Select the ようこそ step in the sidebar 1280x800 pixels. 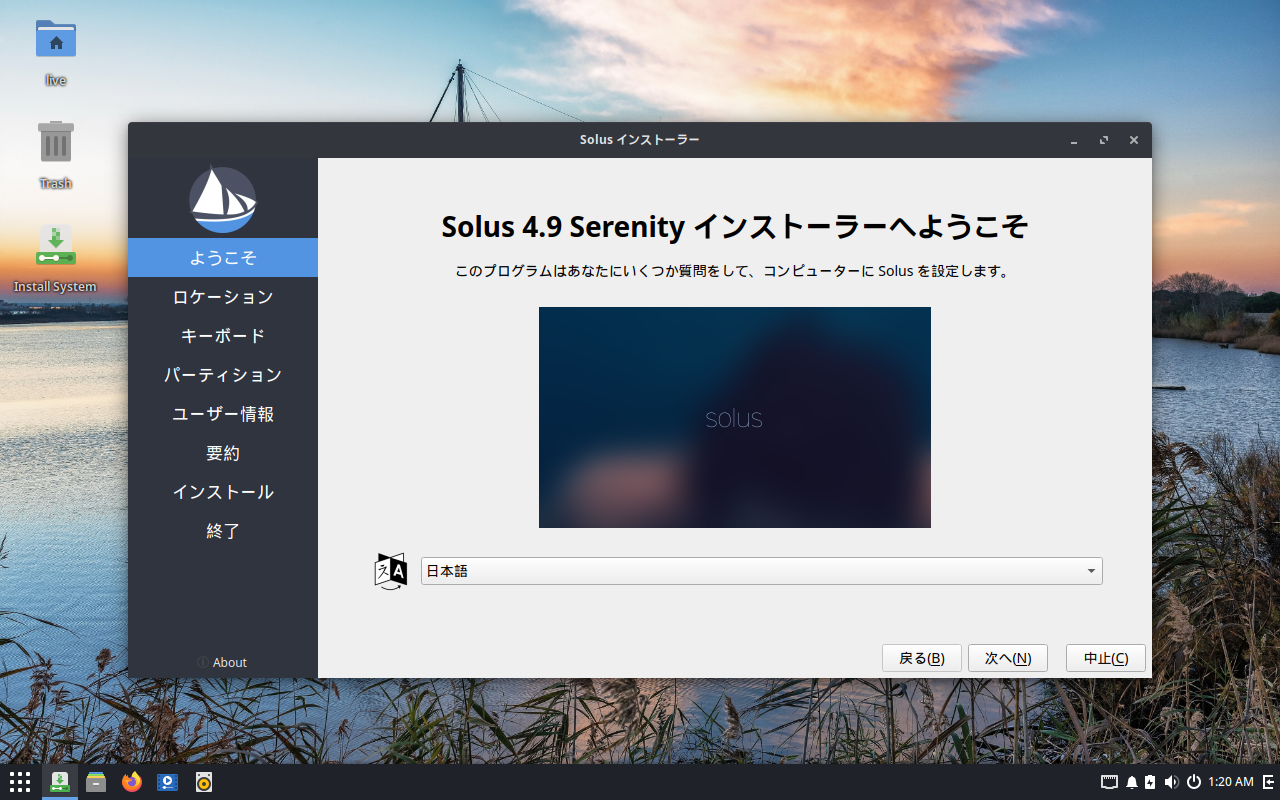coord(223,257)
